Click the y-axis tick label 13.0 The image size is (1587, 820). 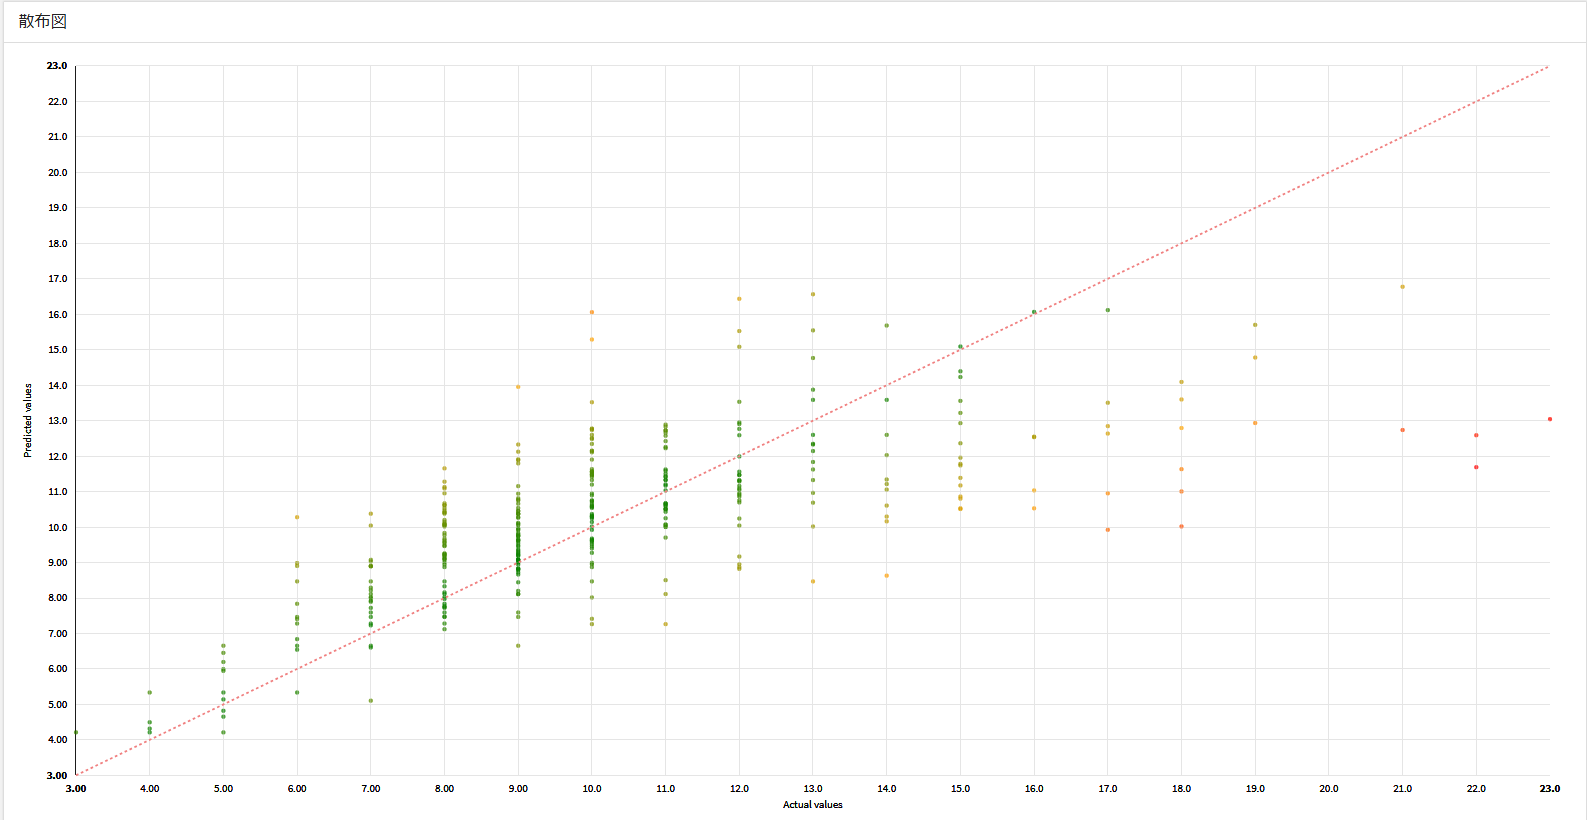coord(57,421)
